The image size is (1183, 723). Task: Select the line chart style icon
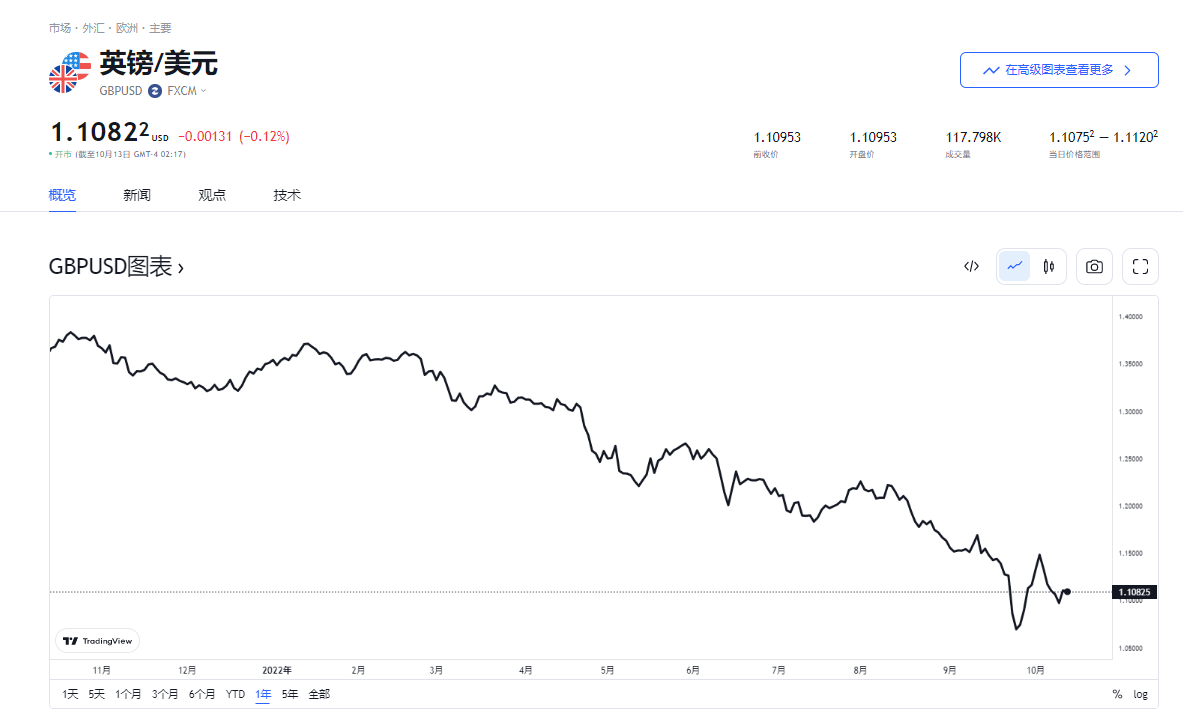tap(1014, 266)
